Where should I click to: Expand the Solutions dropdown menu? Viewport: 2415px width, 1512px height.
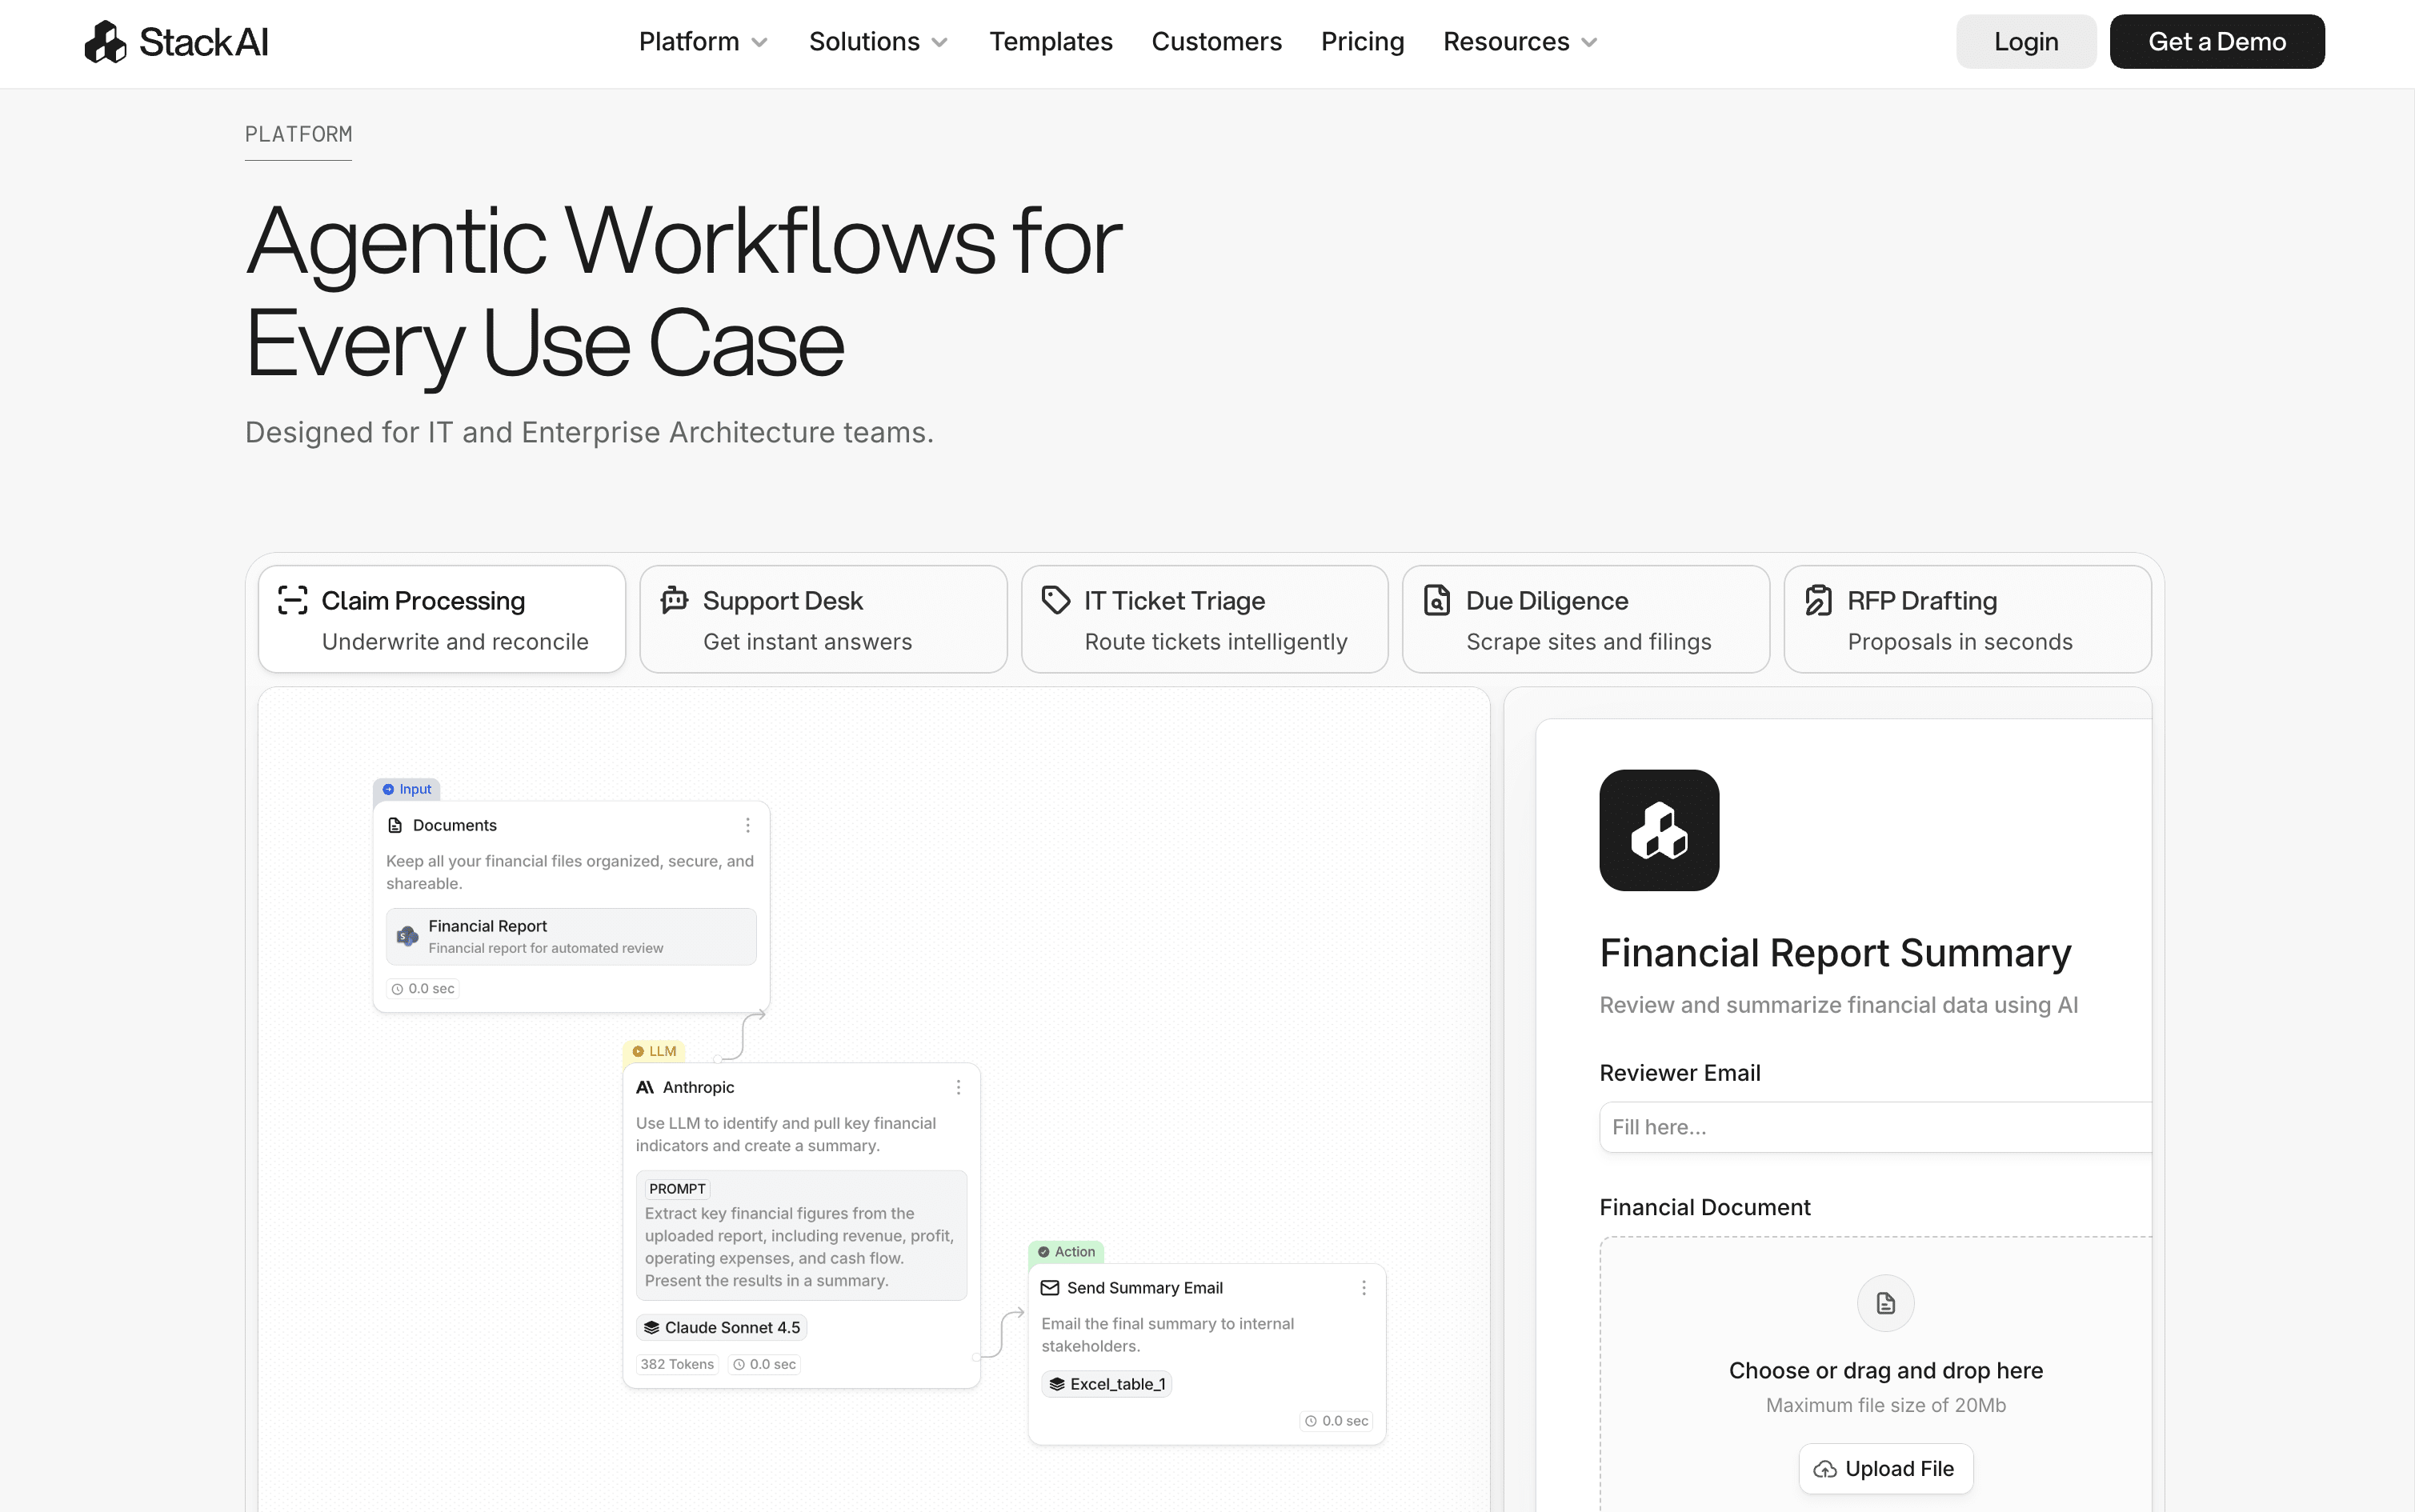click(x=878, y=42)
